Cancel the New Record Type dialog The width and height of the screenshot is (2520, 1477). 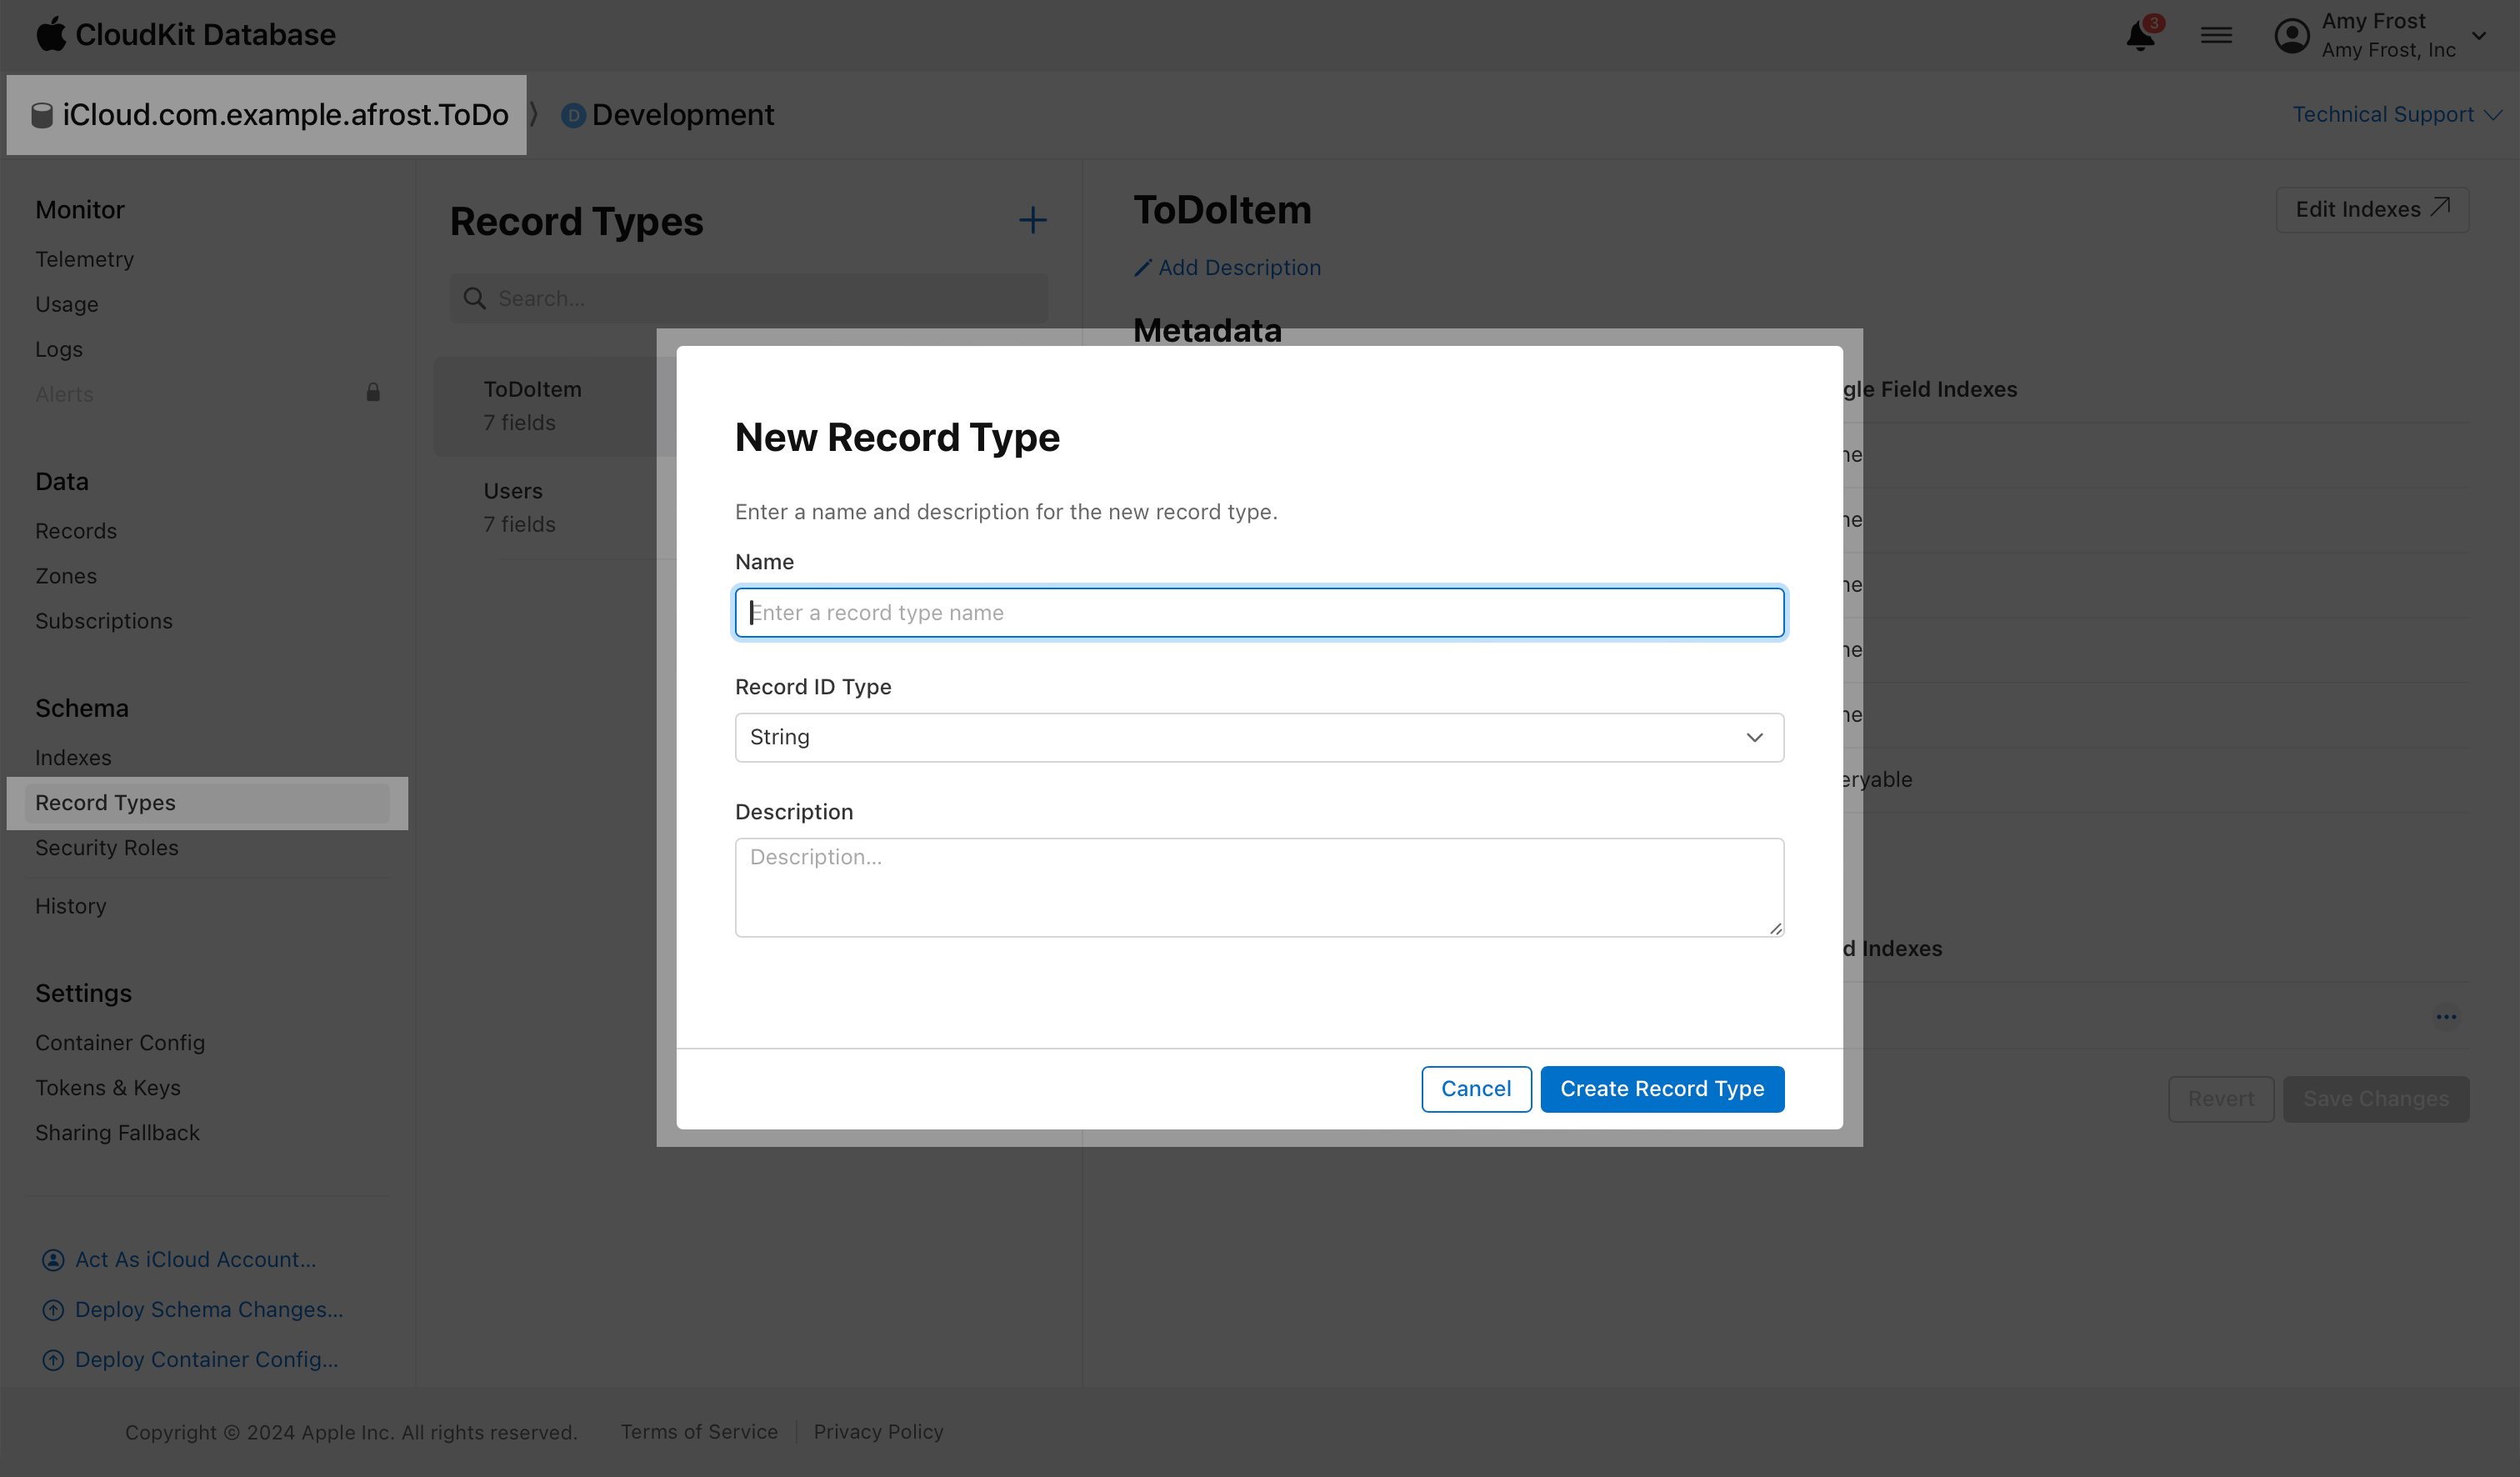1476,1088
